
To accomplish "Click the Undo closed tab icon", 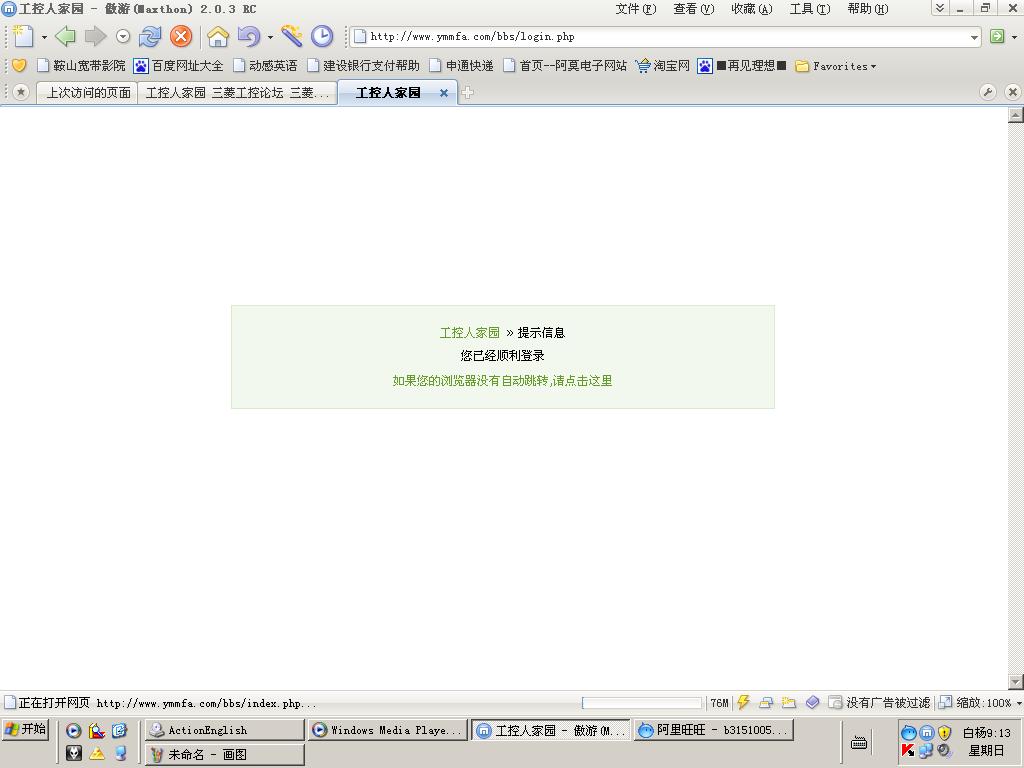I will pyautogui.click(x=248, y=37).
